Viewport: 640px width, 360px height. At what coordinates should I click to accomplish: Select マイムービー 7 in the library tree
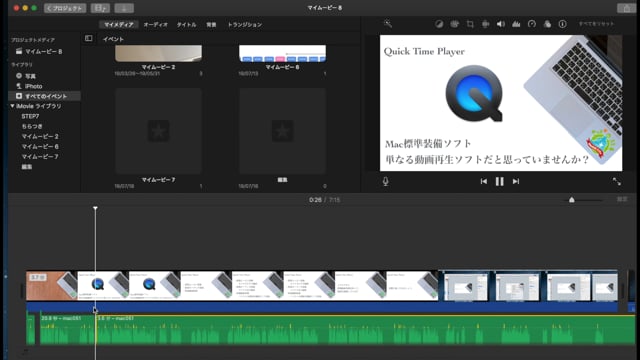[40, 157]
